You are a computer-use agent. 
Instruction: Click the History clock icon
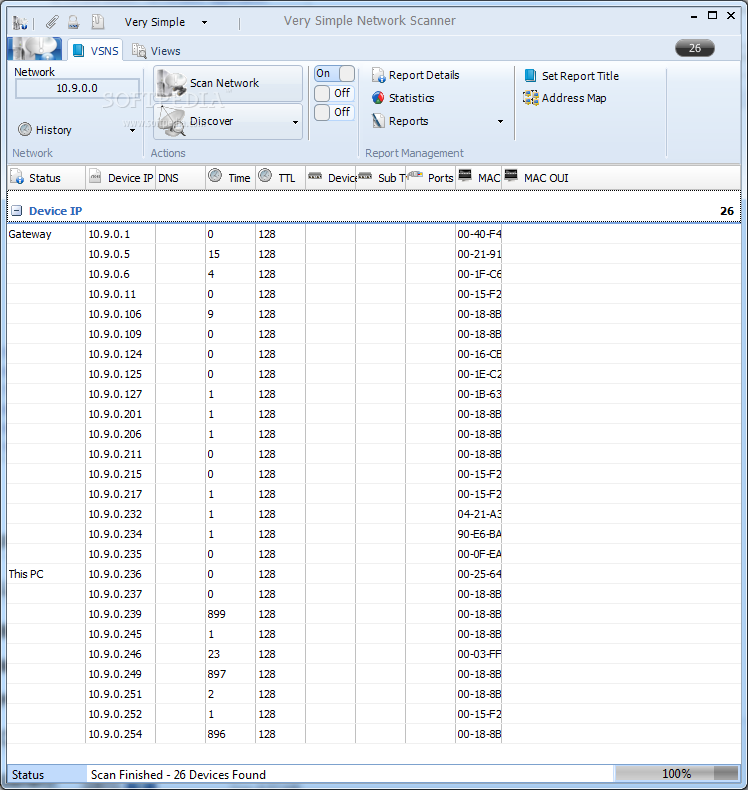(25, 129)
